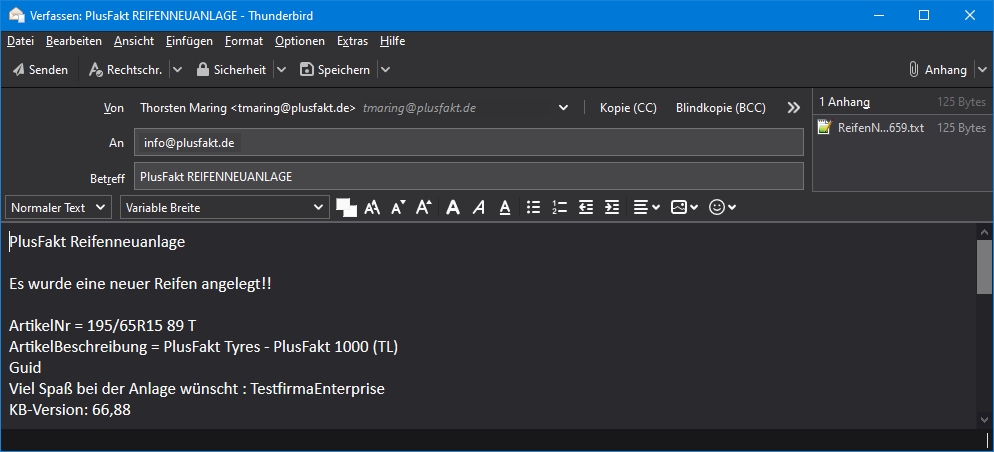Toggle italic formatting

[479, 207]
